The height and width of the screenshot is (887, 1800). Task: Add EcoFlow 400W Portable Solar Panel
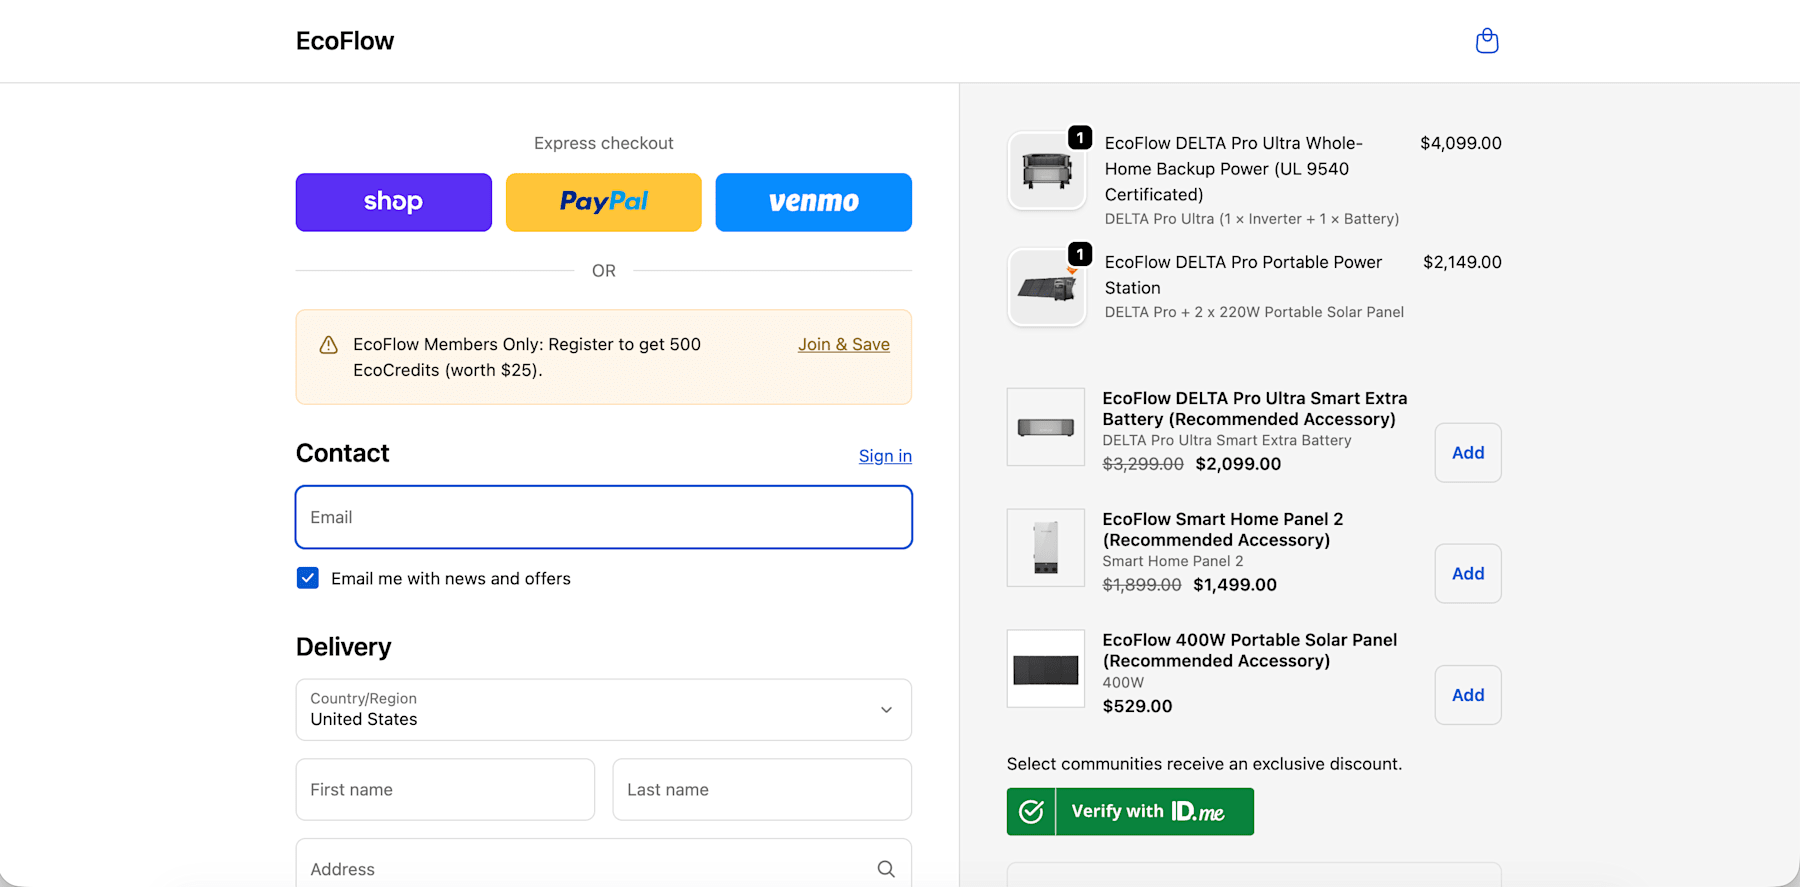point(1468,695)
